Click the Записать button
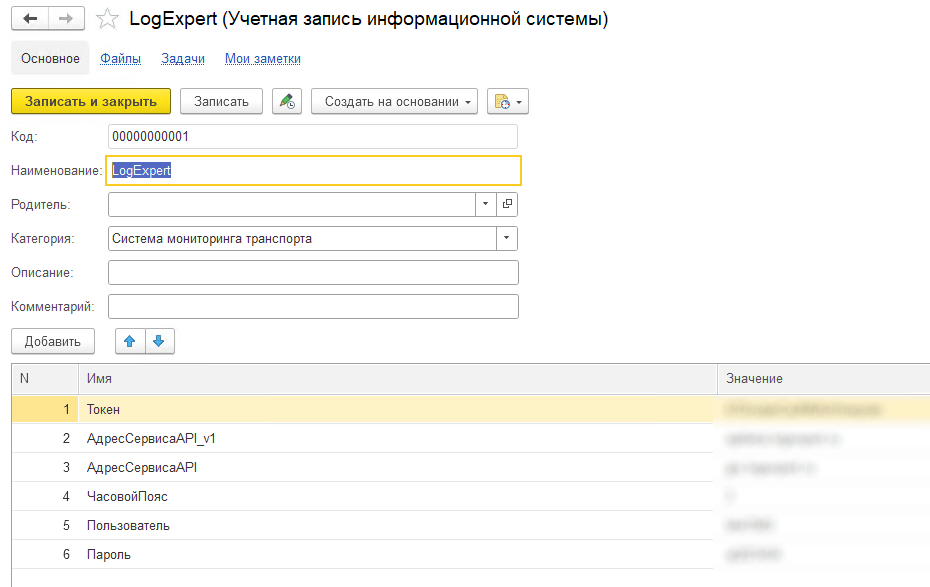Image resolution: width=930 pixels, height=587 pixels. 221,101
